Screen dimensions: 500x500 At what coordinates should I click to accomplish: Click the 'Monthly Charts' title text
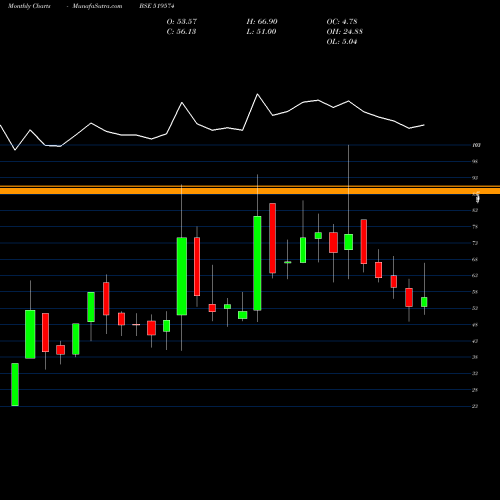click(x=29, y=6)
